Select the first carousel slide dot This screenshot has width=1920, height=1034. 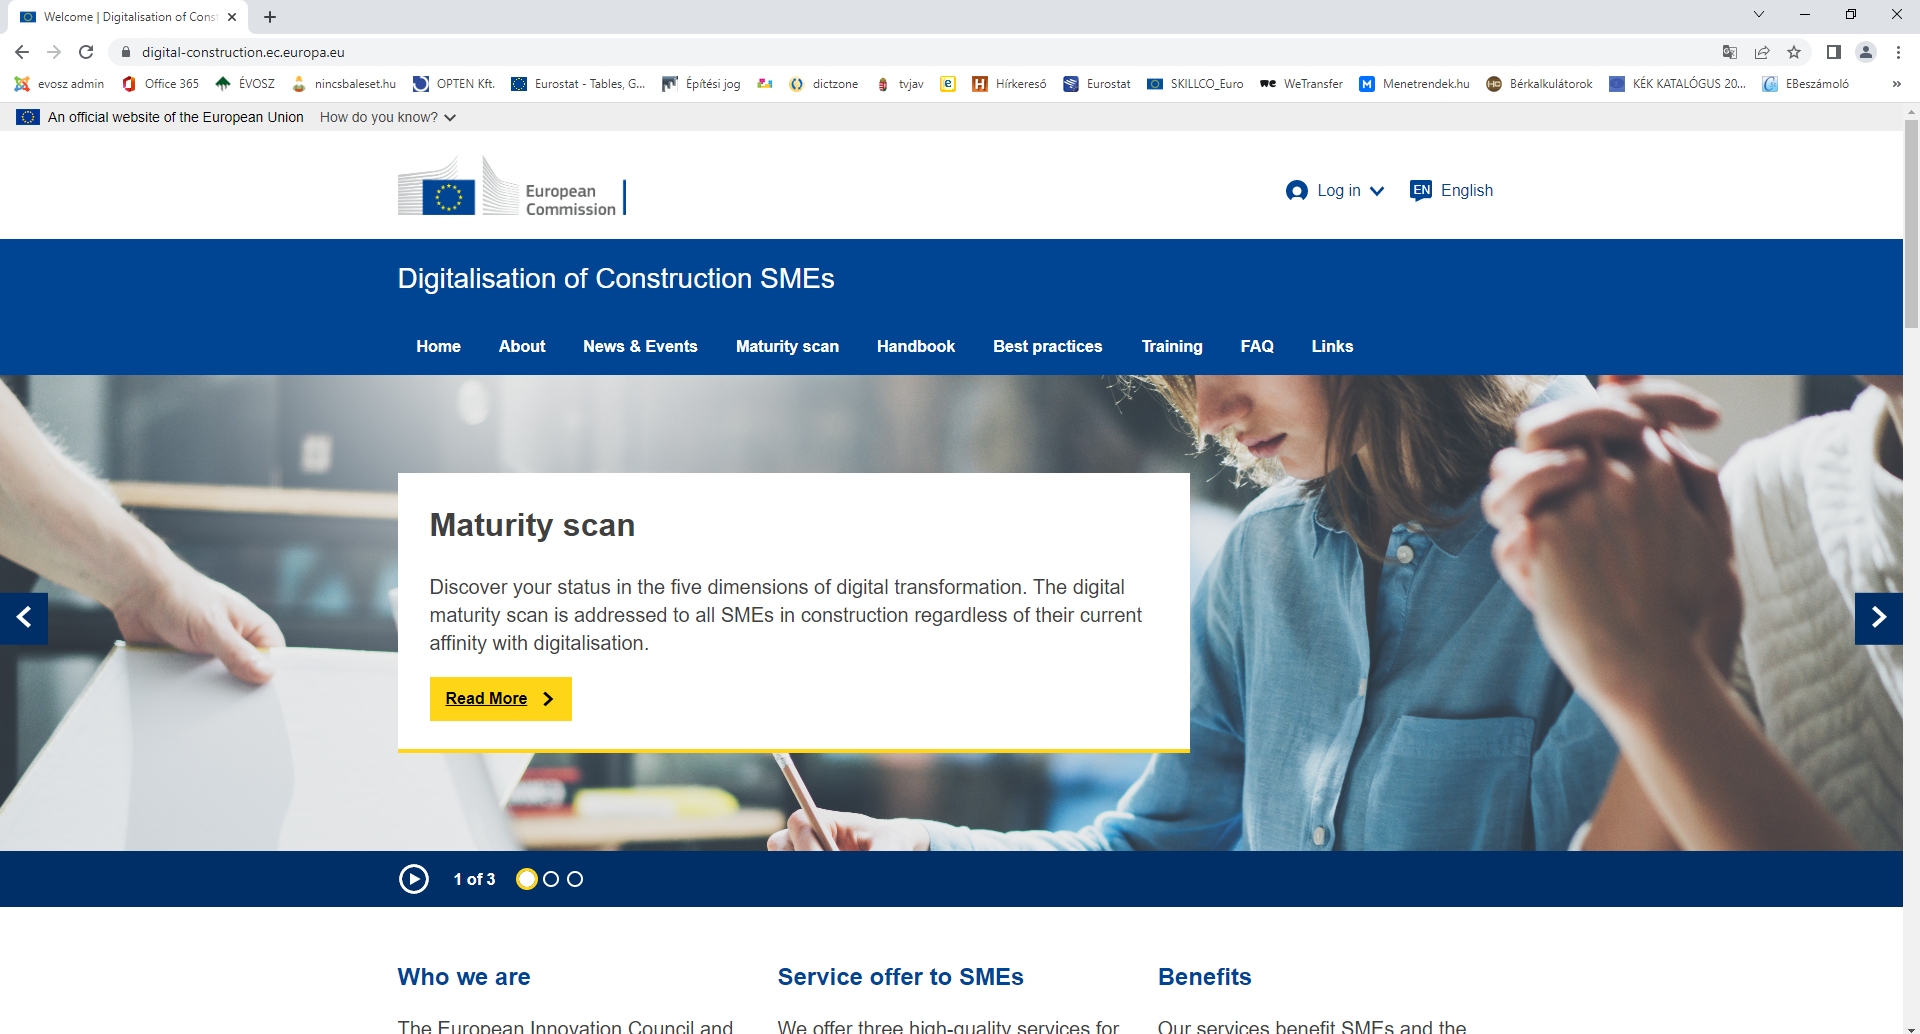pyautogui.click(x=527, y=879)
